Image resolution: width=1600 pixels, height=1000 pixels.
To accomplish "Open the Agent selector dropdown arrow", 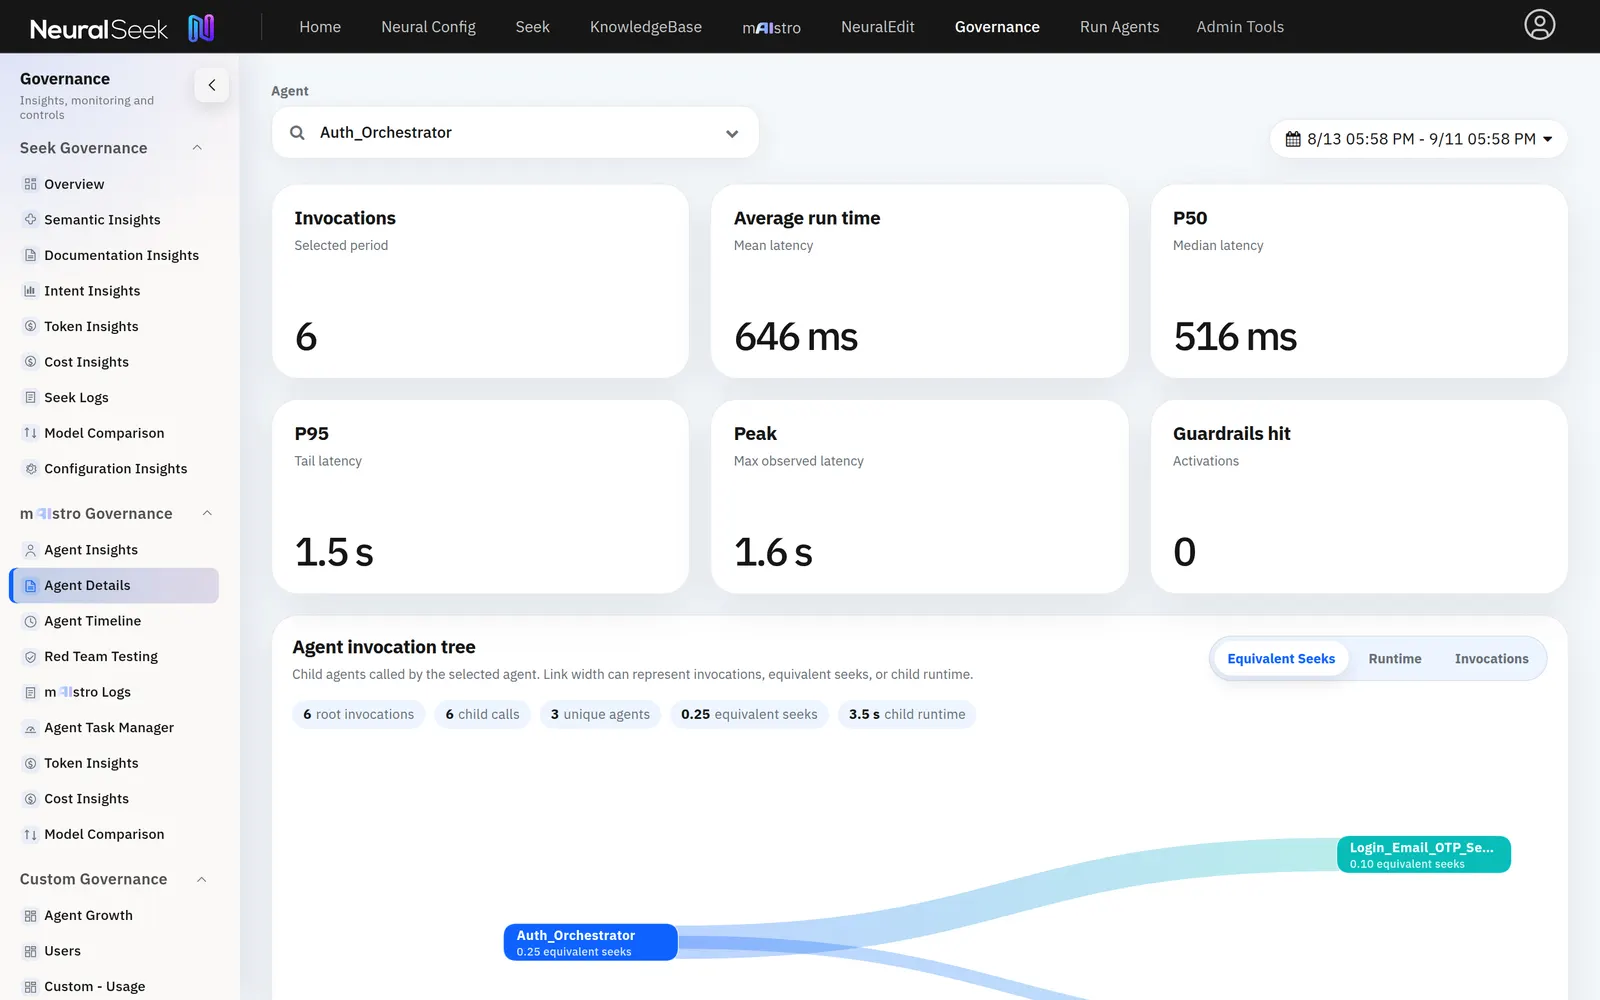I will point(732,133).
